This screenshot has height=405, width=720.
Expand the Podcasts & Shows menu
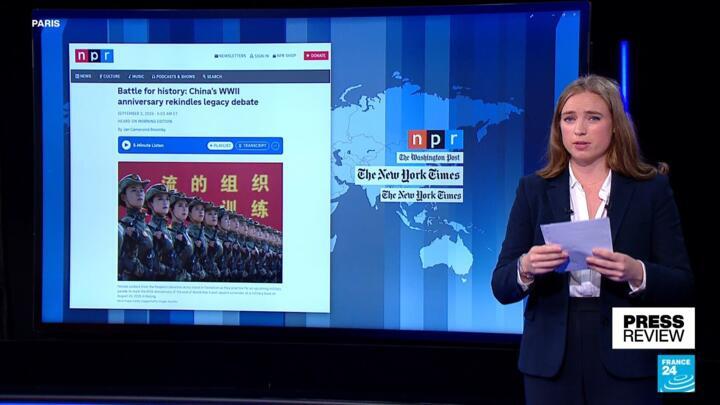point(174,76)
